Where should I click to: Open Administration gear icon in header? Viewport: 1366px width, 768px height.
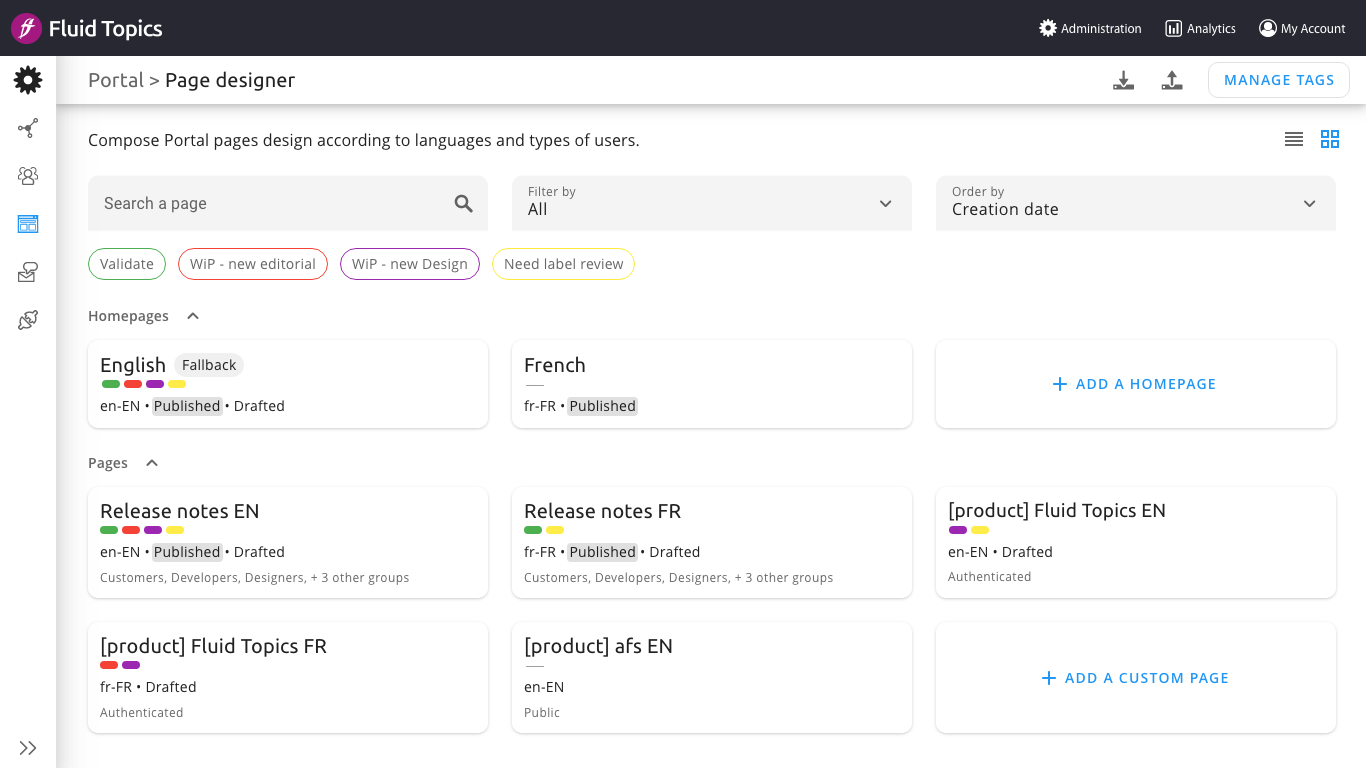tap(1048, 28)
